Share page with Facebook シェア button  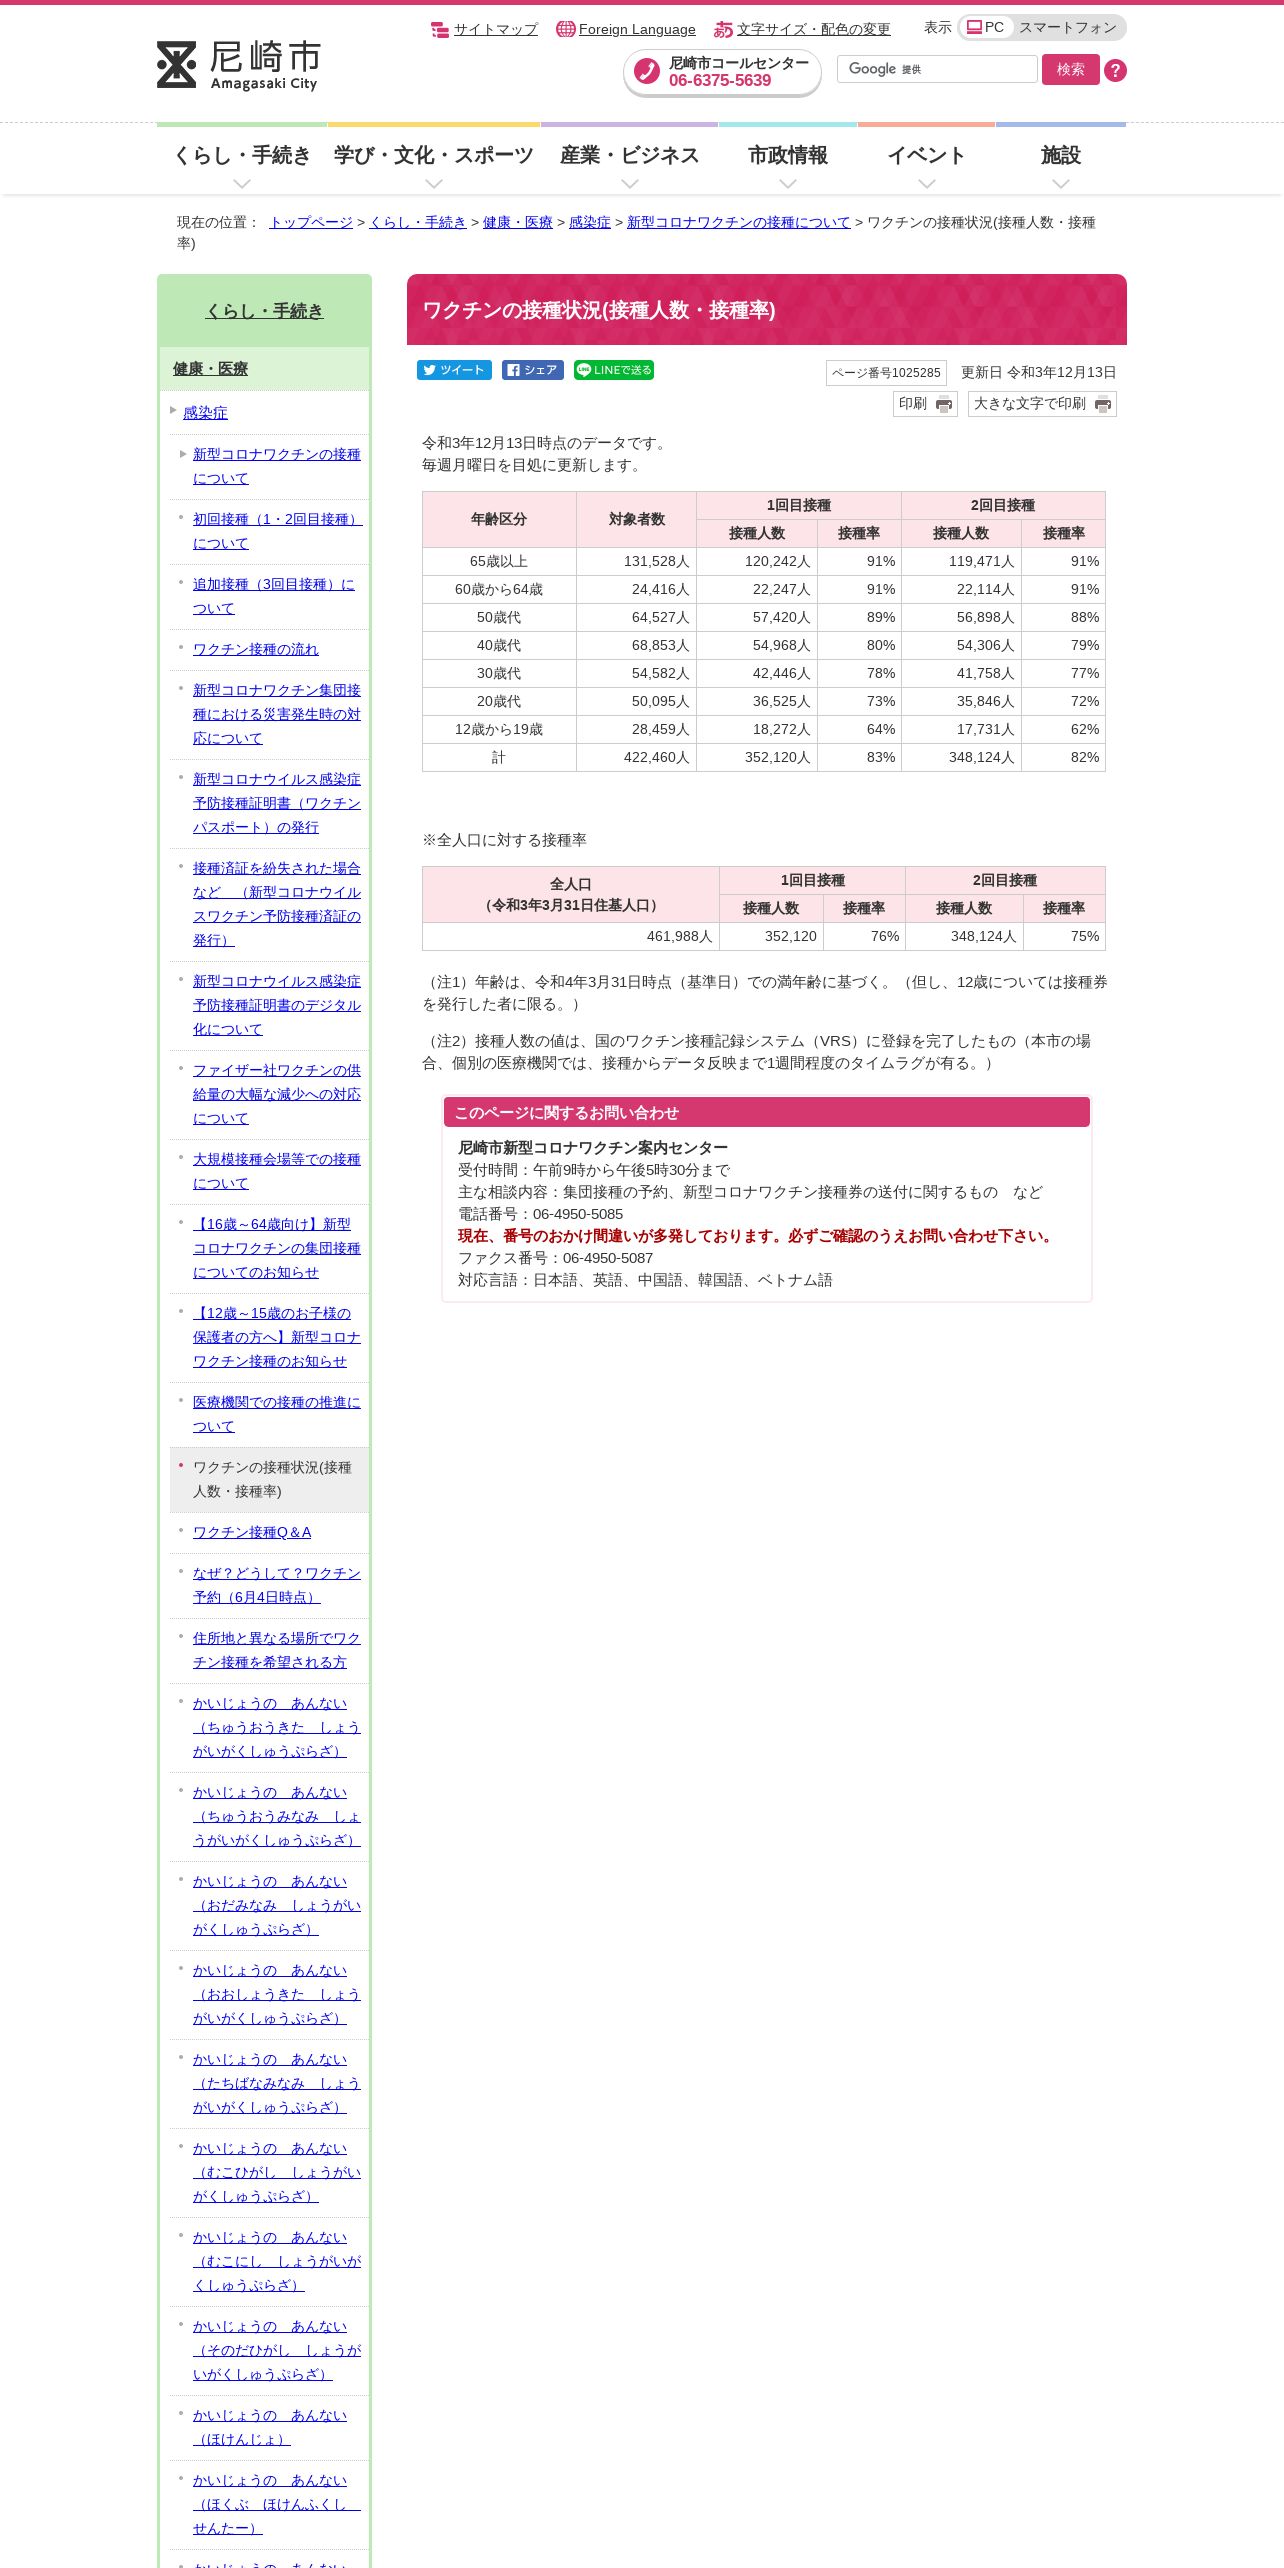[x=533, y=370]
